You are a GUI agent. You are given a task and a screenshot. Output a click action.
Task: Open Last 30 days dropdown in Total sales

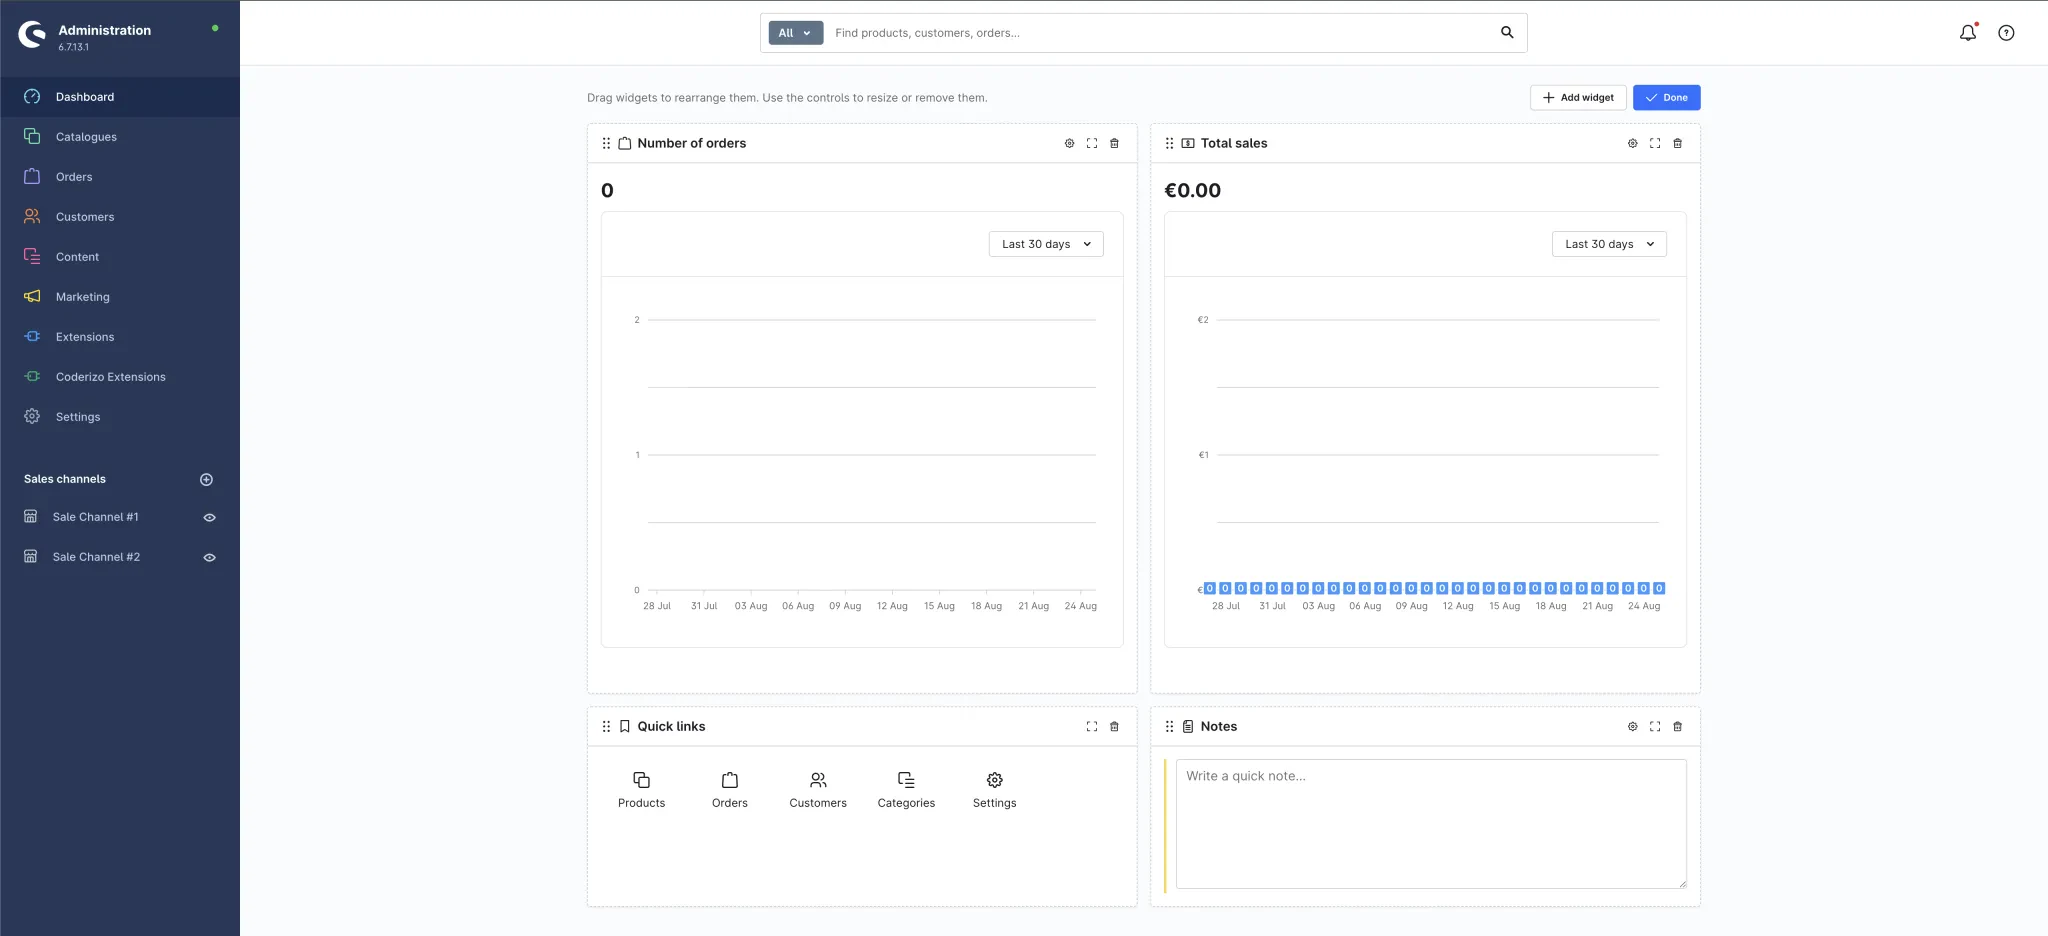point(1609,244)
